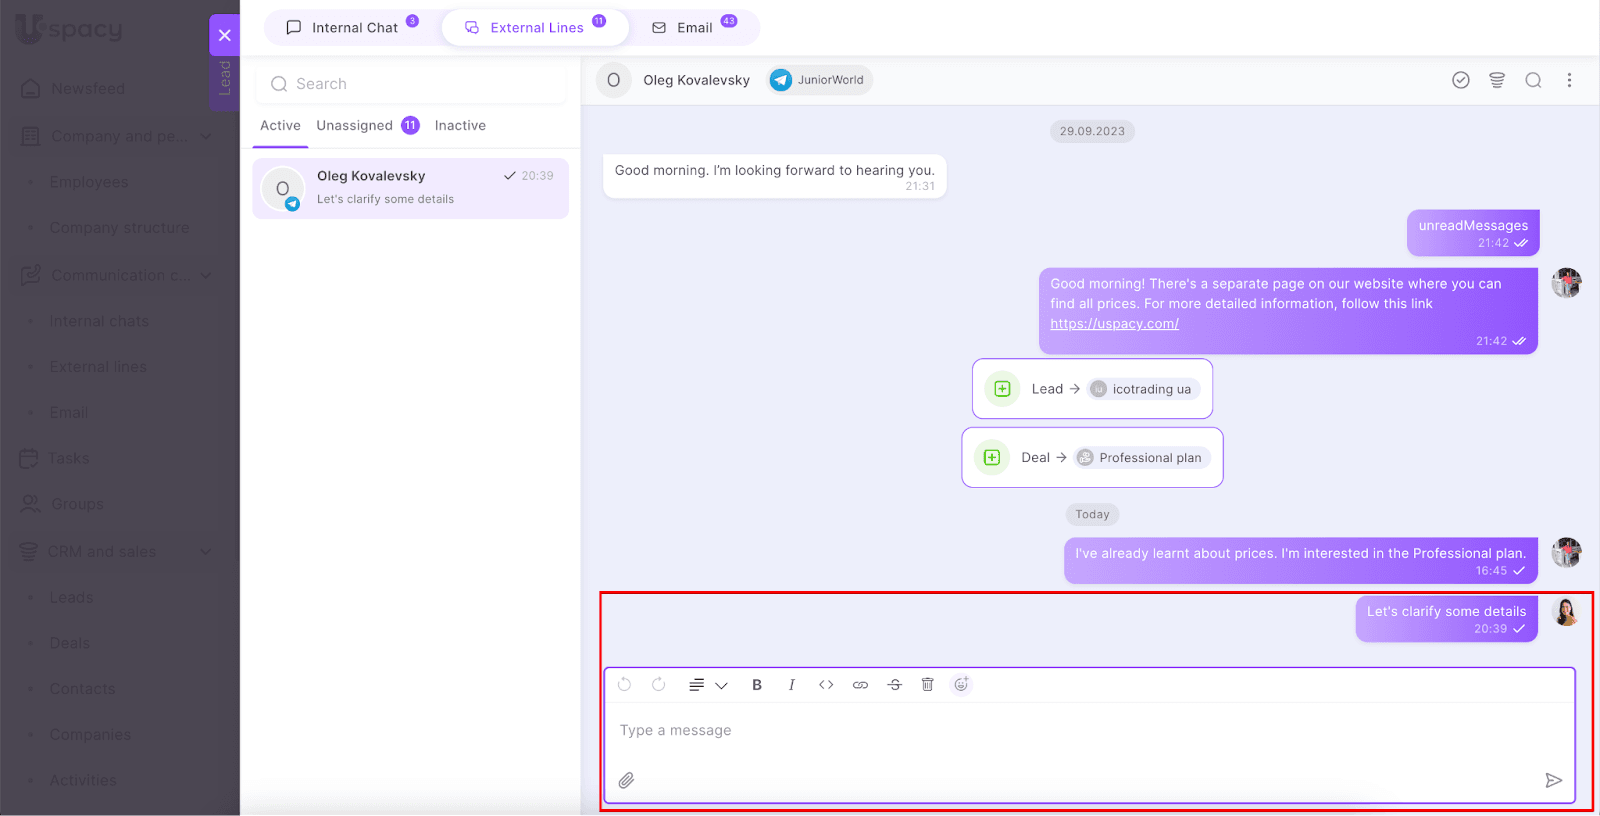This screenshot has height=816, width=1600.
Task: Toggle bold text formatting
Action: coord(757,685)
